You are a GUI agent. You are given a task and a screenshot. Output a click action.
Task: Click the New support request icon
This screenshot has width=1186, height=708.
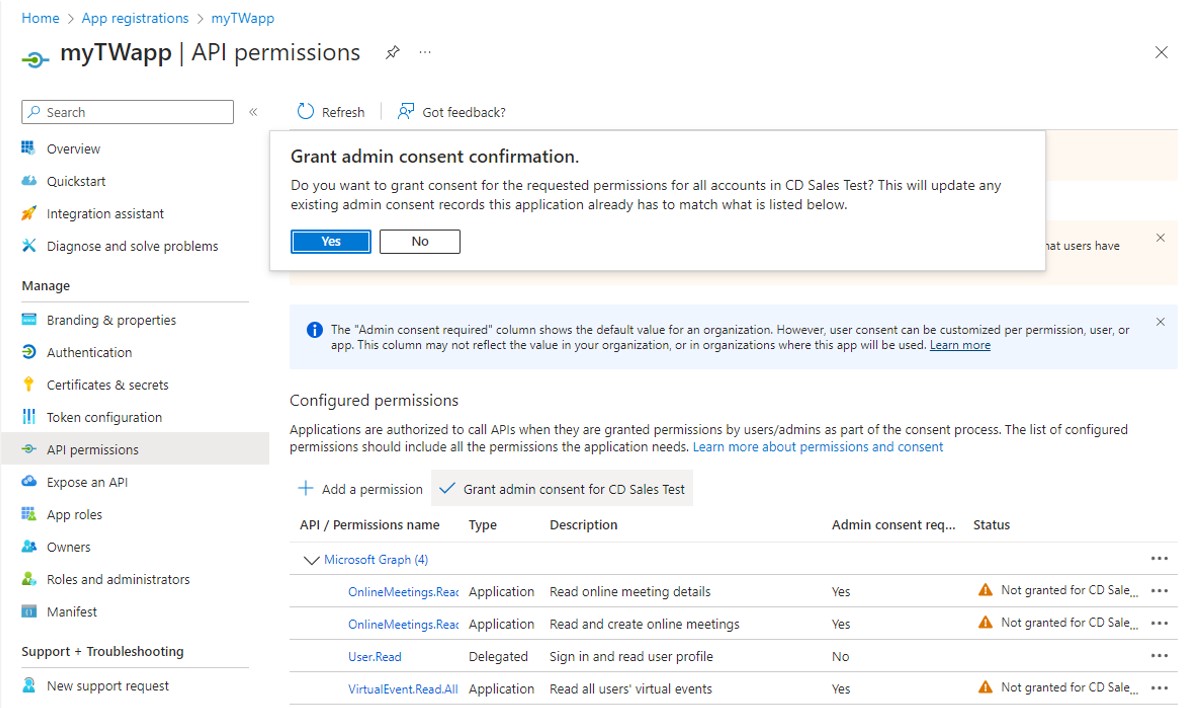(29, 685)
